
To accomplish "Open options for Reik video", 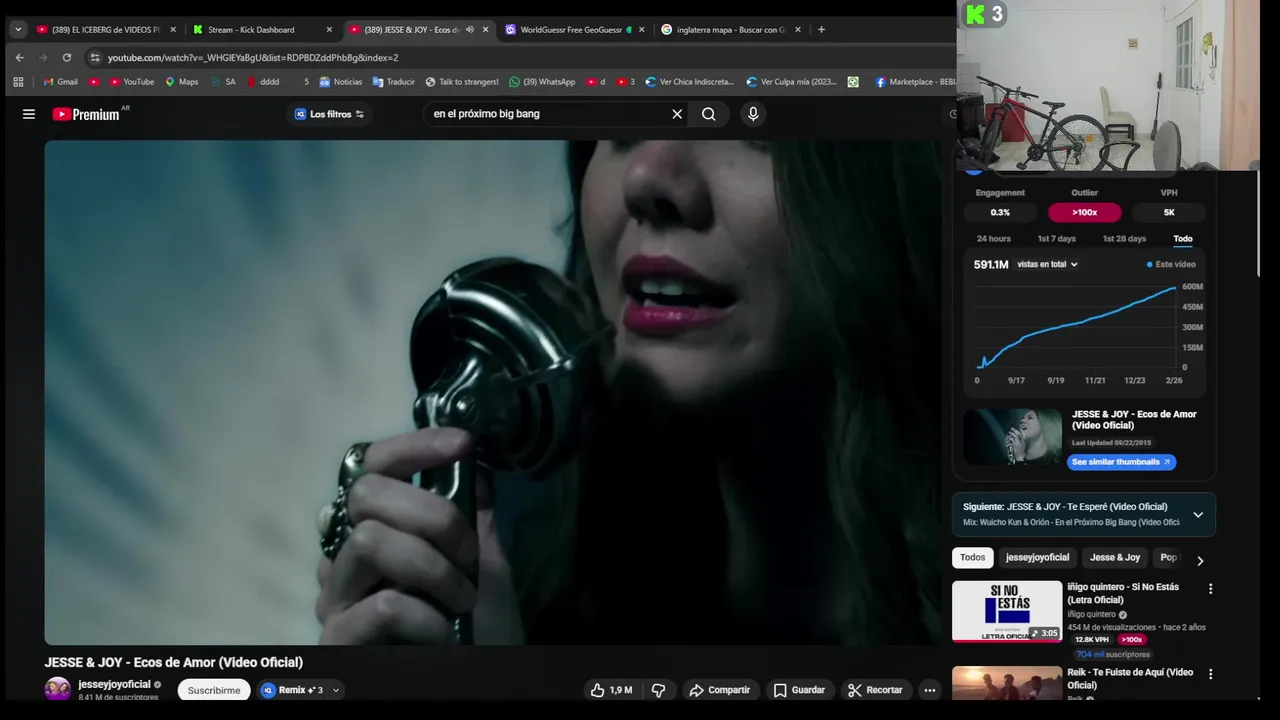I will point(1210,675).
